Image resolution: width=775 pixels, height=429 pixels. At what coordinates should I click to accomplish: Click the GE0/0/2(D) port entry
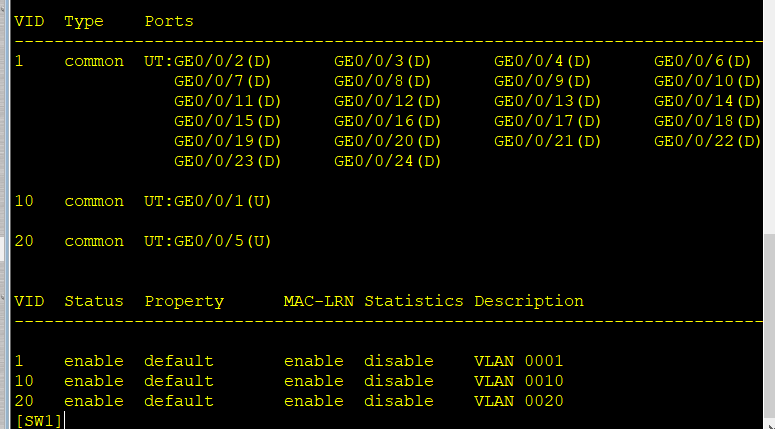223,61
